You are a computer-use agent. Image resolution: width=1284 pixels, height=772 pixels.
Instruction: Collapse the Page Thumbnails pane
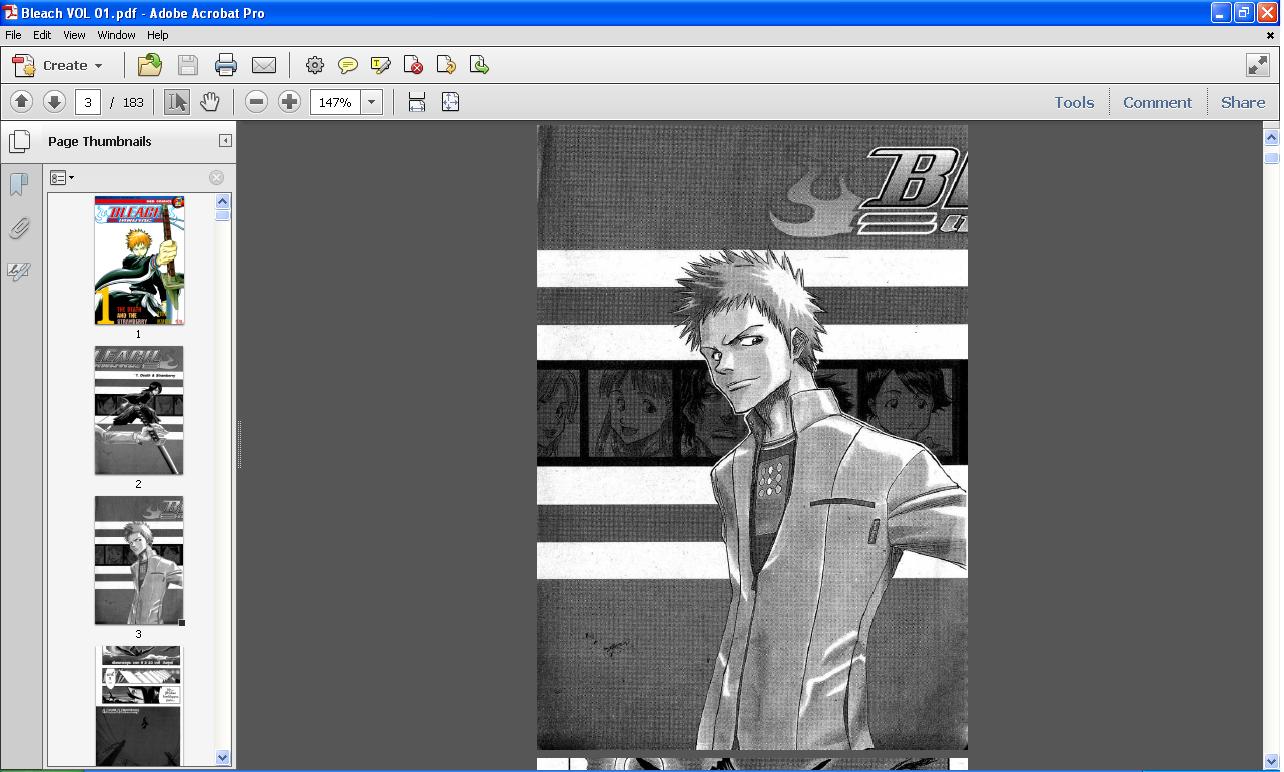tap(225, 141)
